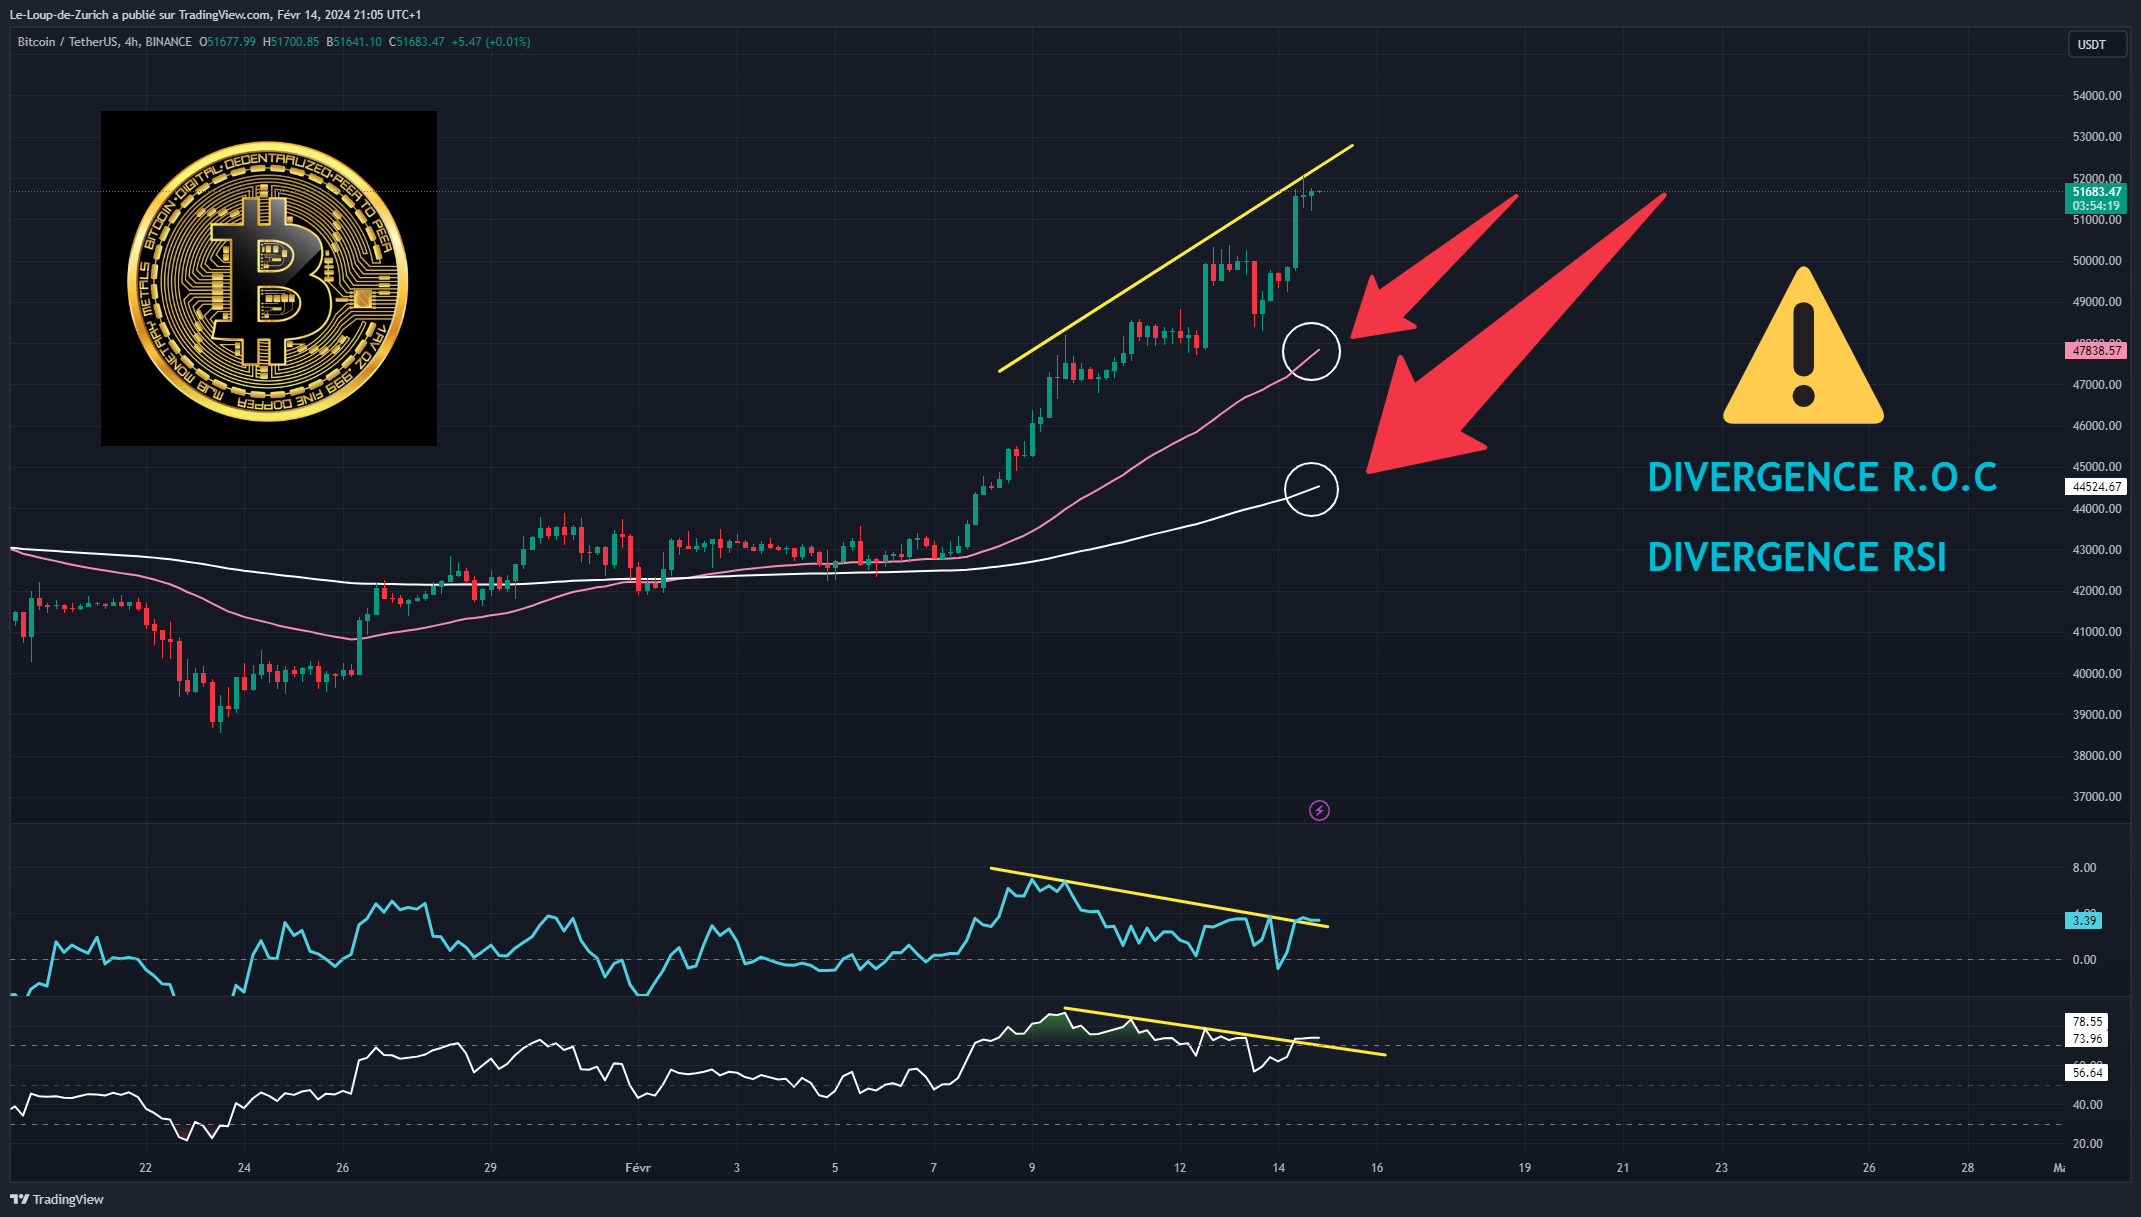Click the green current price label 51683.47

[2096, 192]
